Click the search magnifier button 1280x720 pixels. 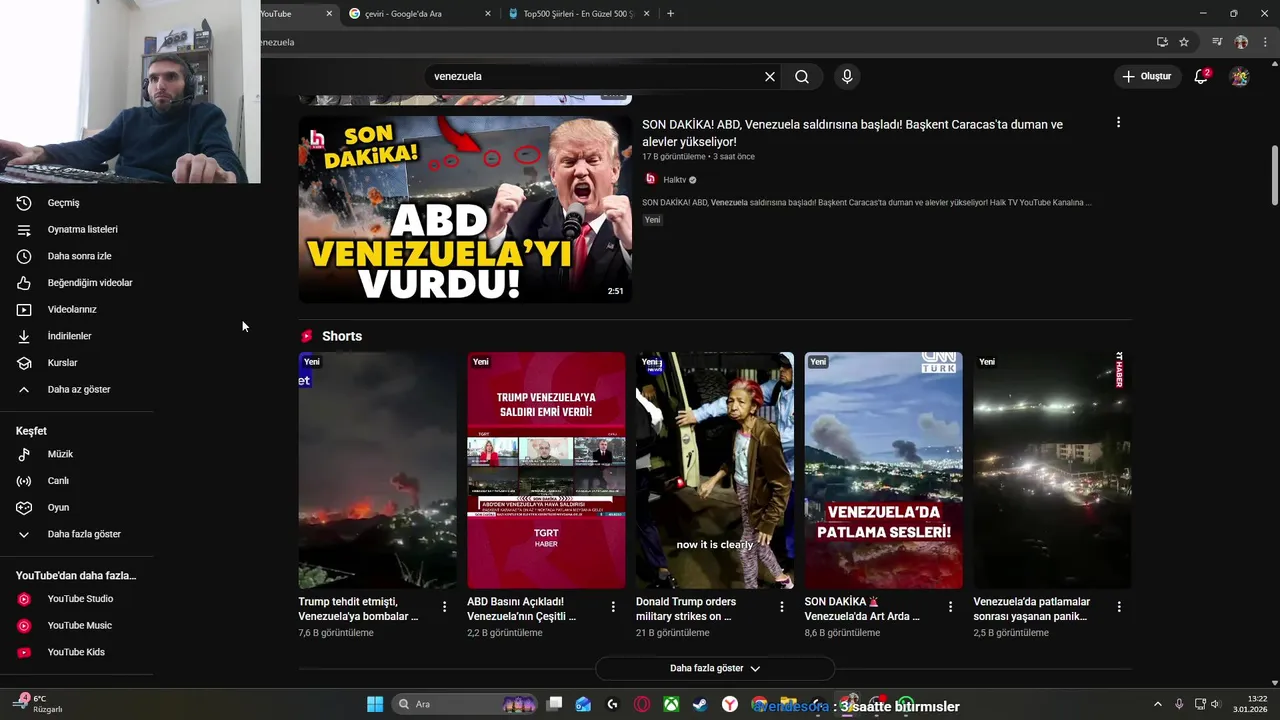pos(802,77)
